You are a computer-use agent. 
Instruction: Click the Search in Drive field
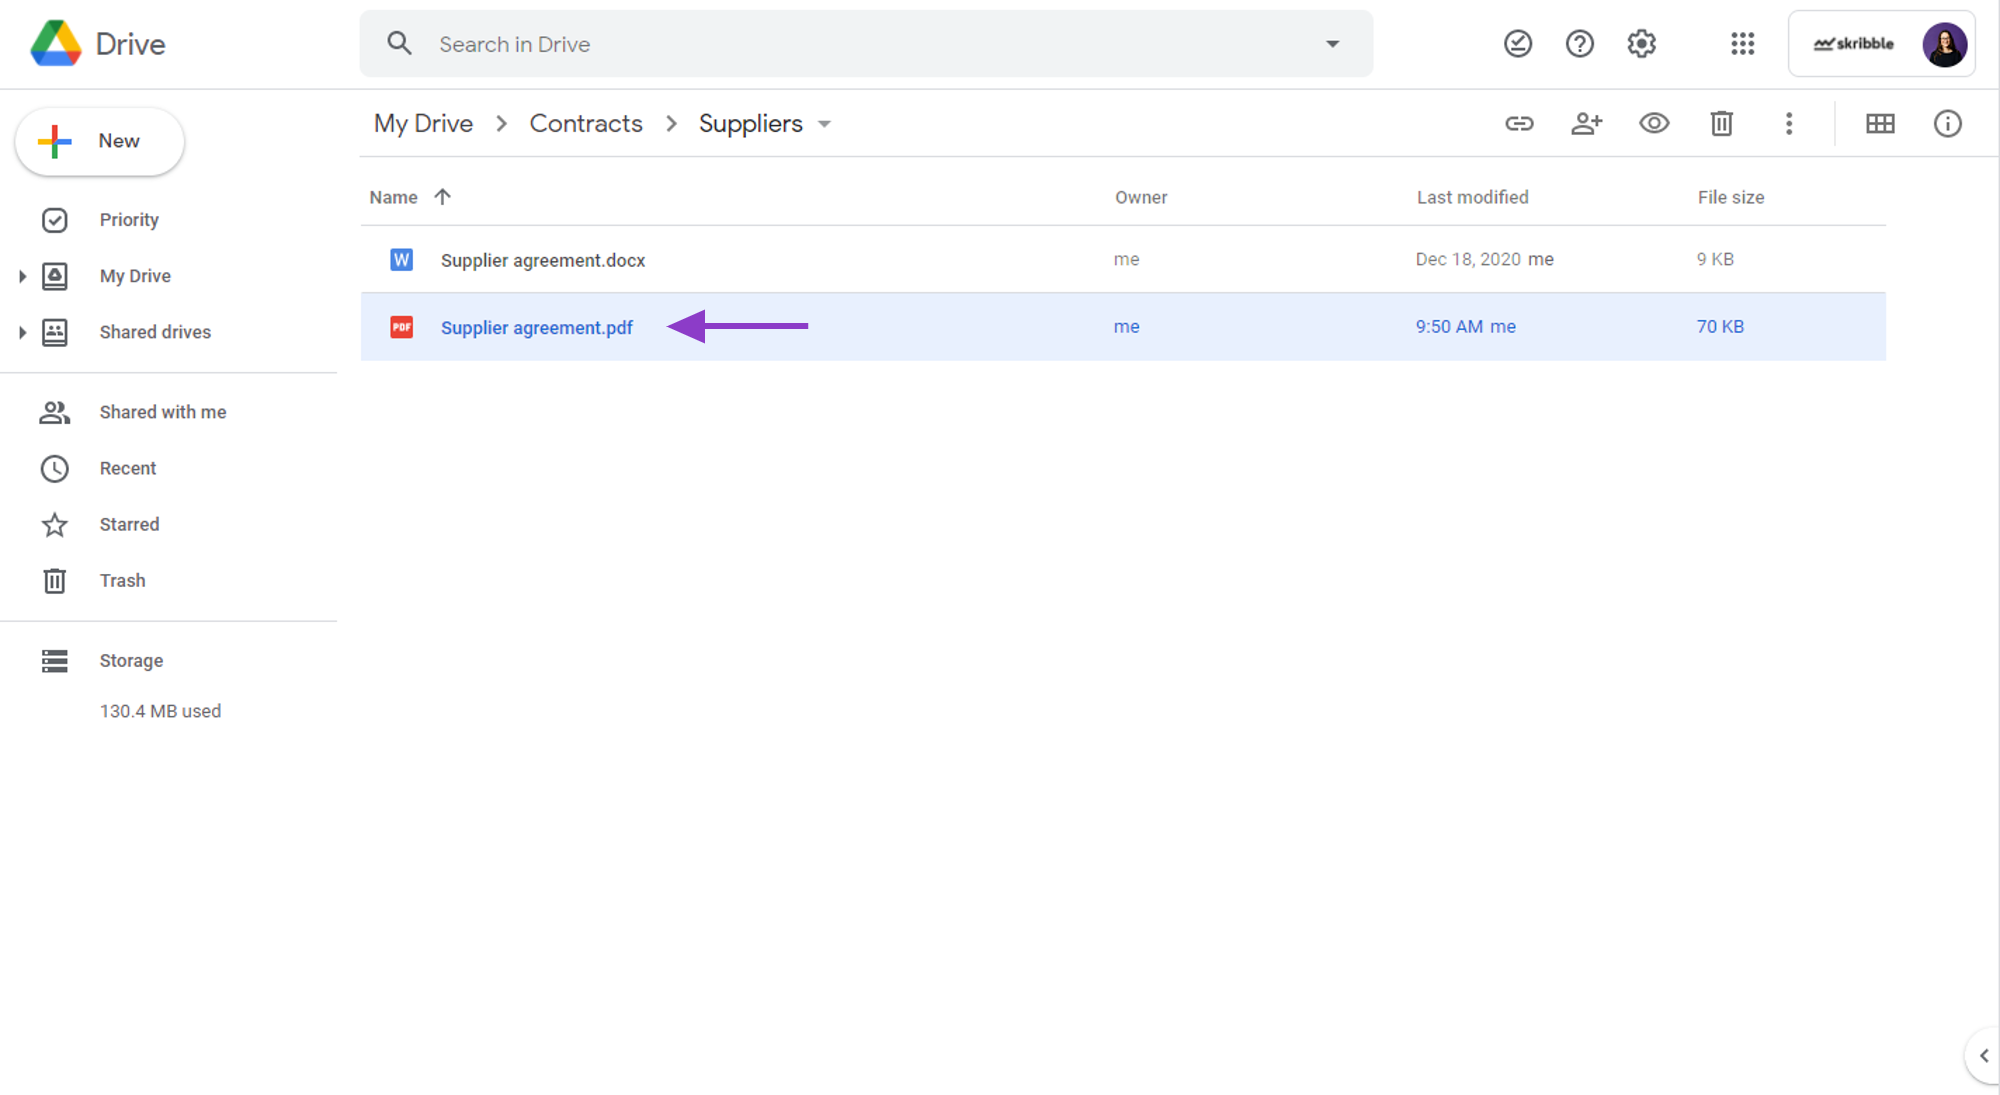pyautogui.click(x=864, y=45)
